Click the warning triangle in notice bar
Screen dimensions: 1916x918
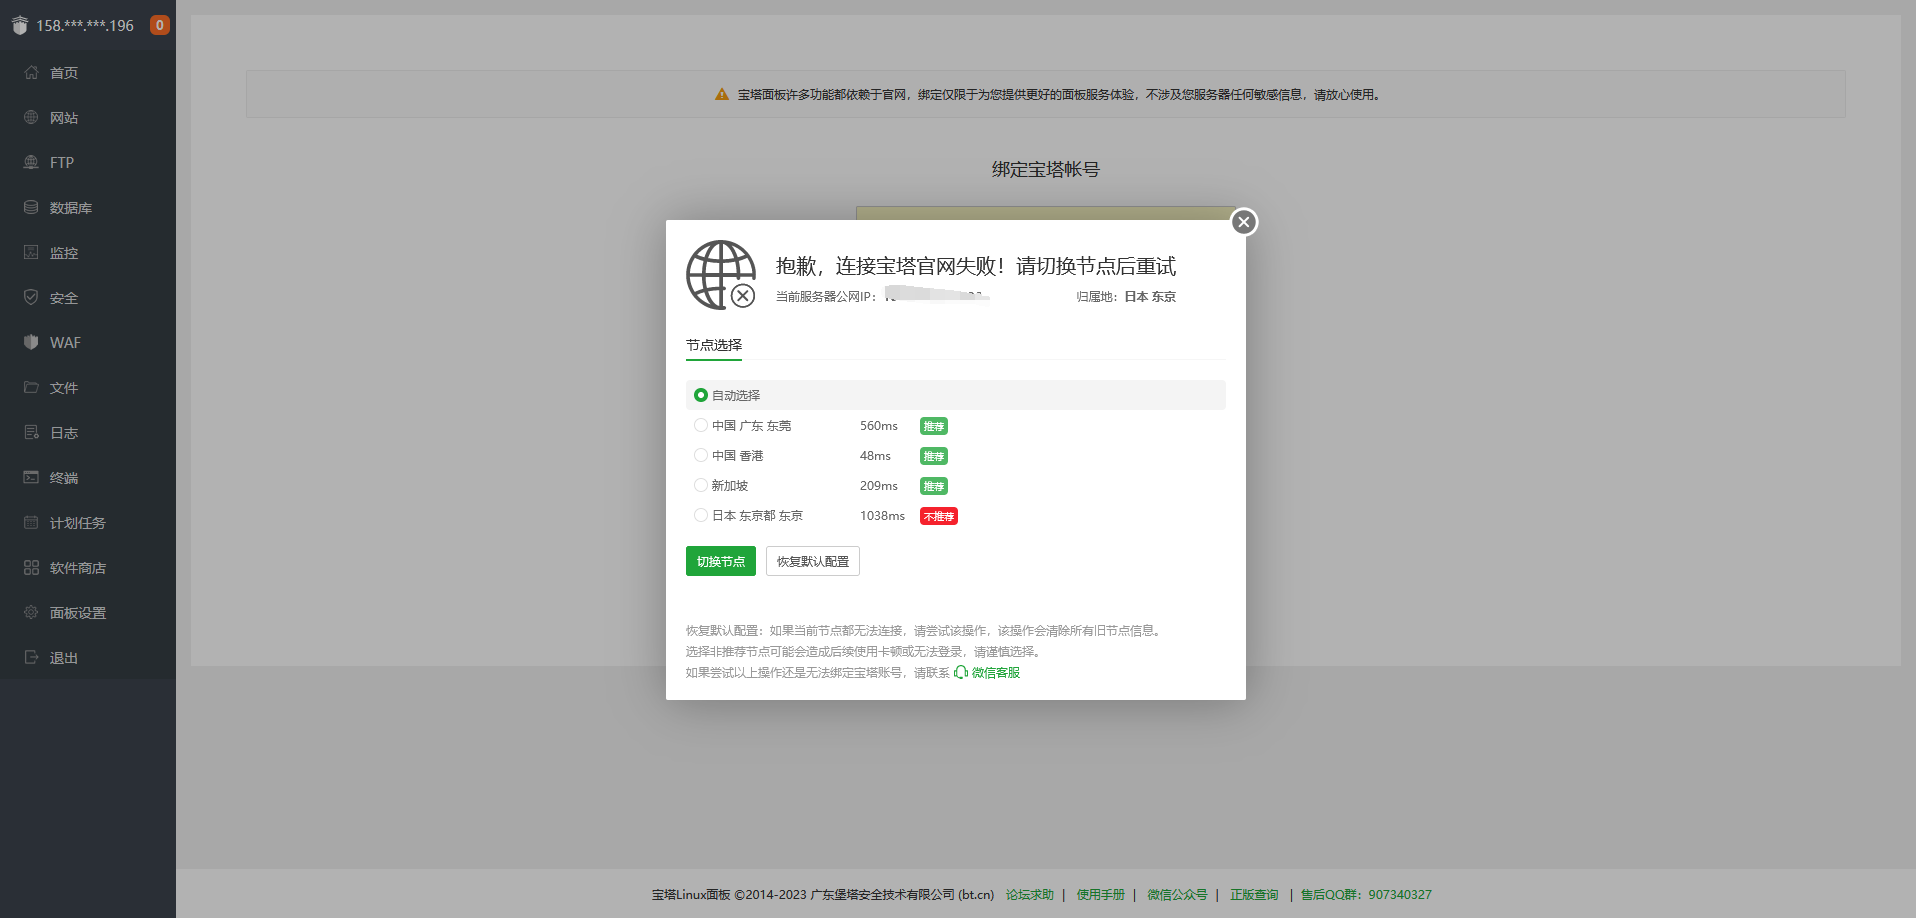[x=722, y=94]
